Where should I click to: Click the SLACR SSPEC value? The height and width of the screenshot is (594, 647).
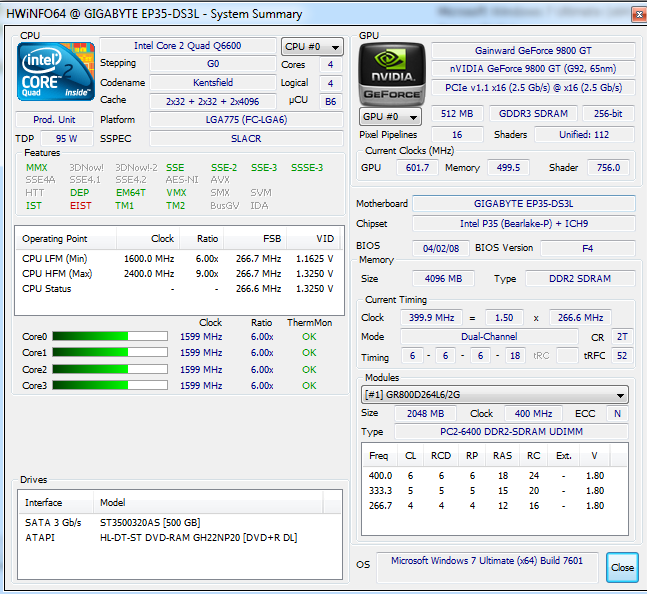[246, 139]
